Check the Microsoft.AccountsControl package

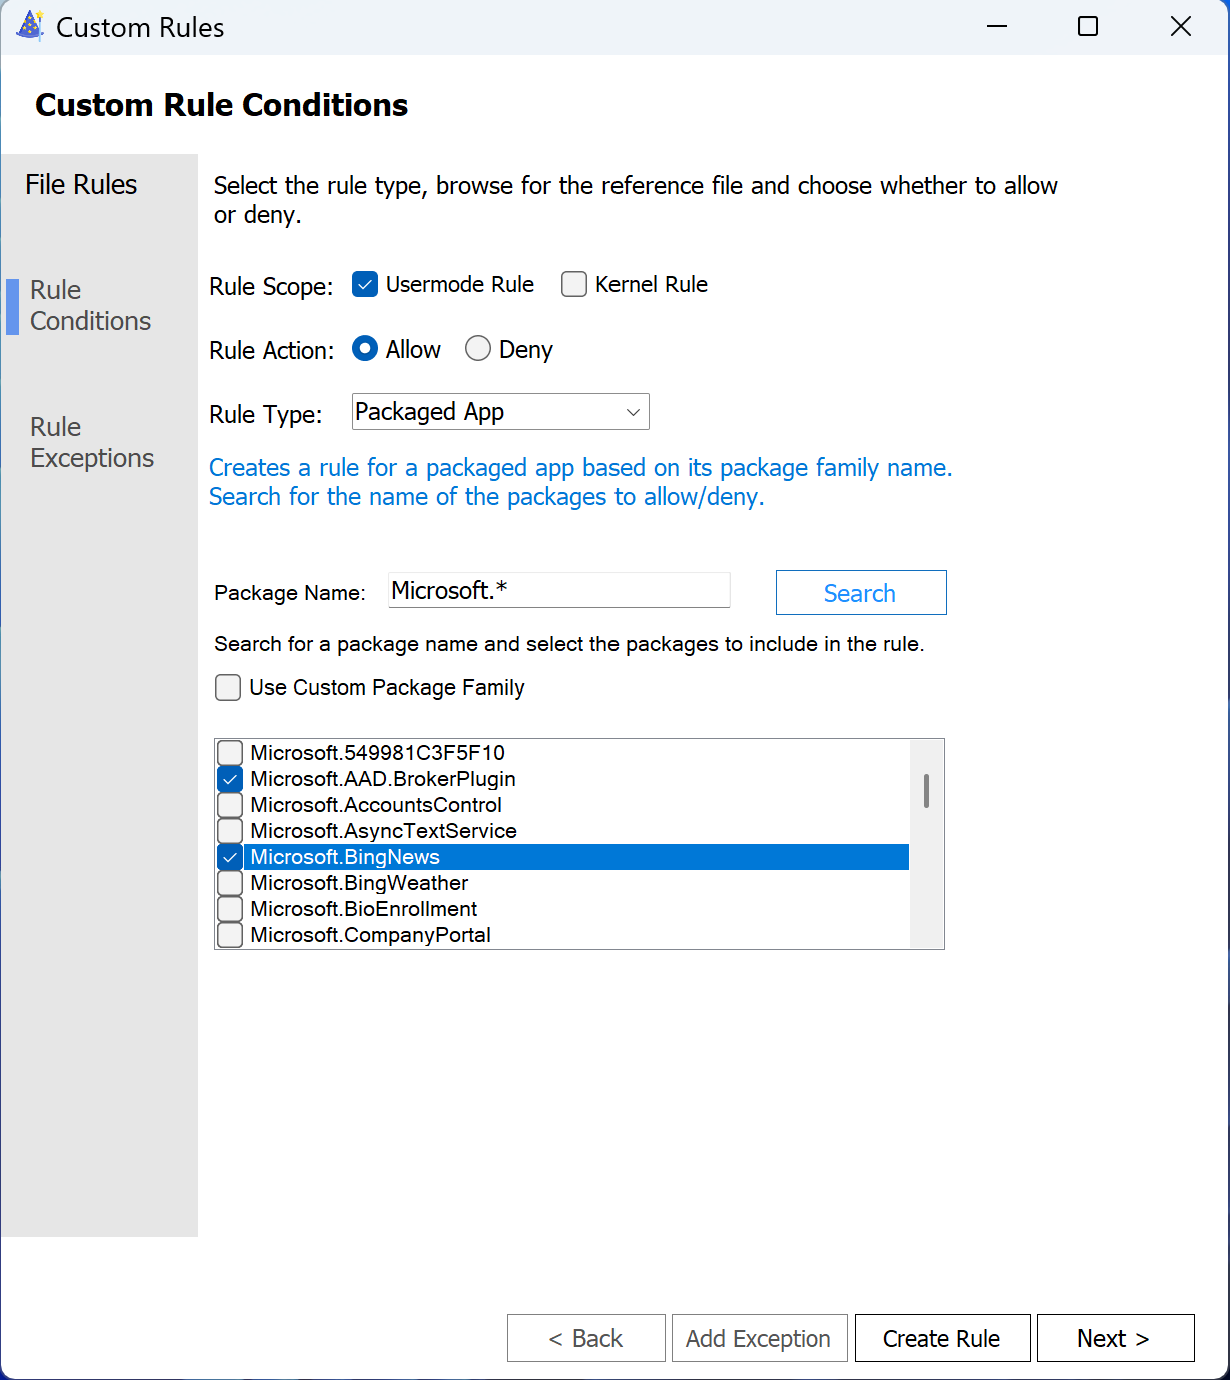pyautogui.click(x=230, y=805)
